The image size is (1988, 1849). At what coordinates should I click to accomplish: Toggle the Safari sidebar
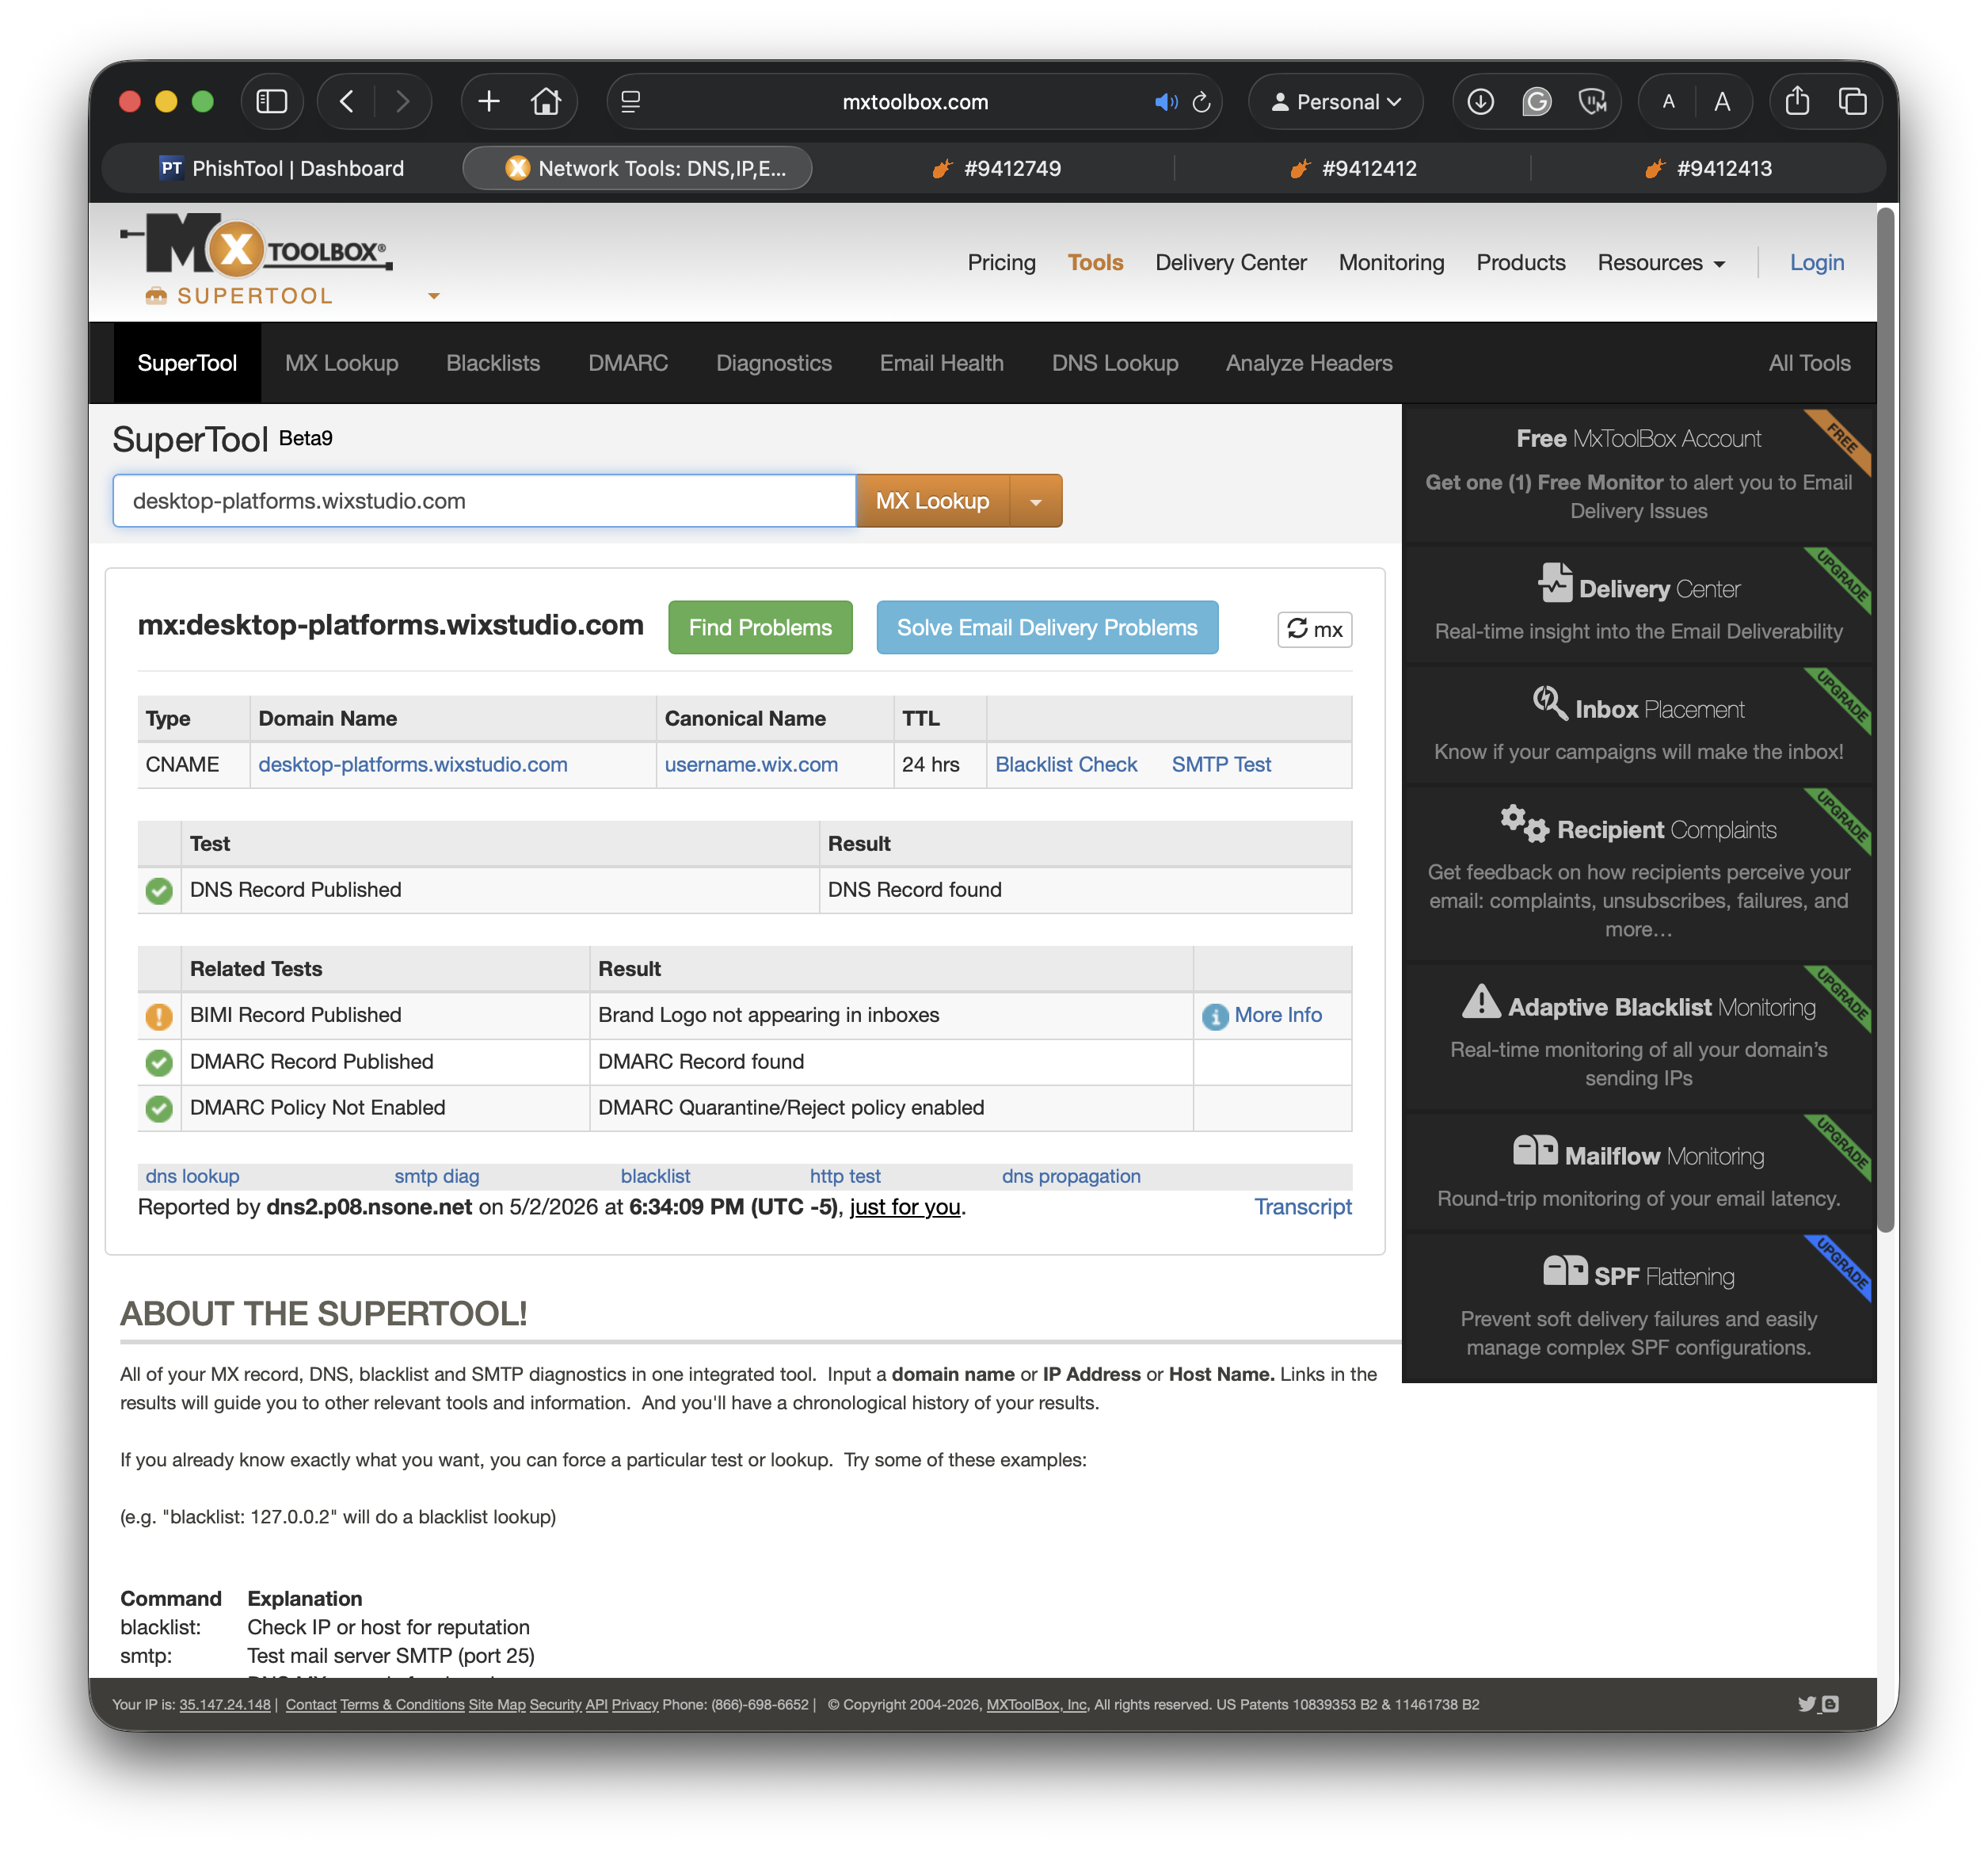point(272,102)
